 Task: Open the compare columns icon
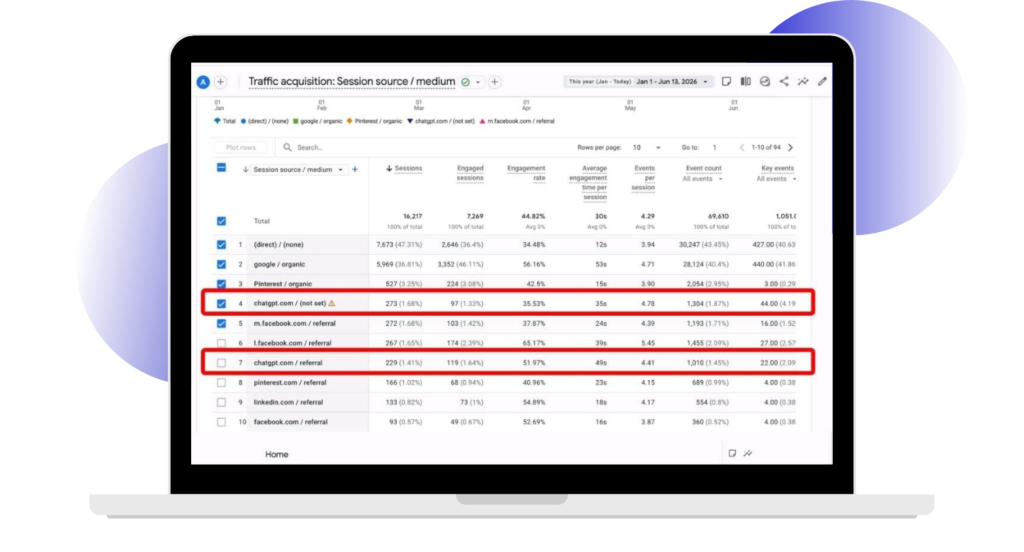pyautogui.click(x=745, y=82)
